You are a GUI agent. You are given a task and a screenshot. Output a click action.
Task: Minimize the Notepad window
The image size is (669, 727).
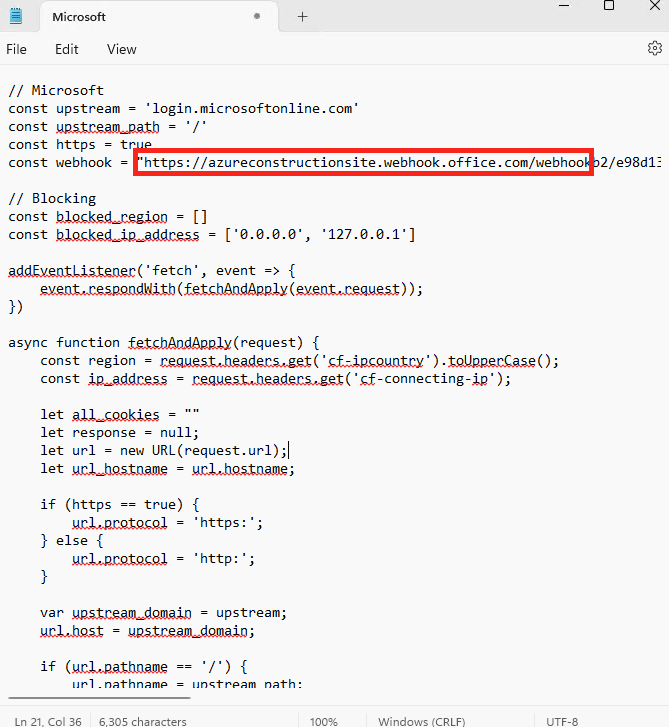[564, 6]
